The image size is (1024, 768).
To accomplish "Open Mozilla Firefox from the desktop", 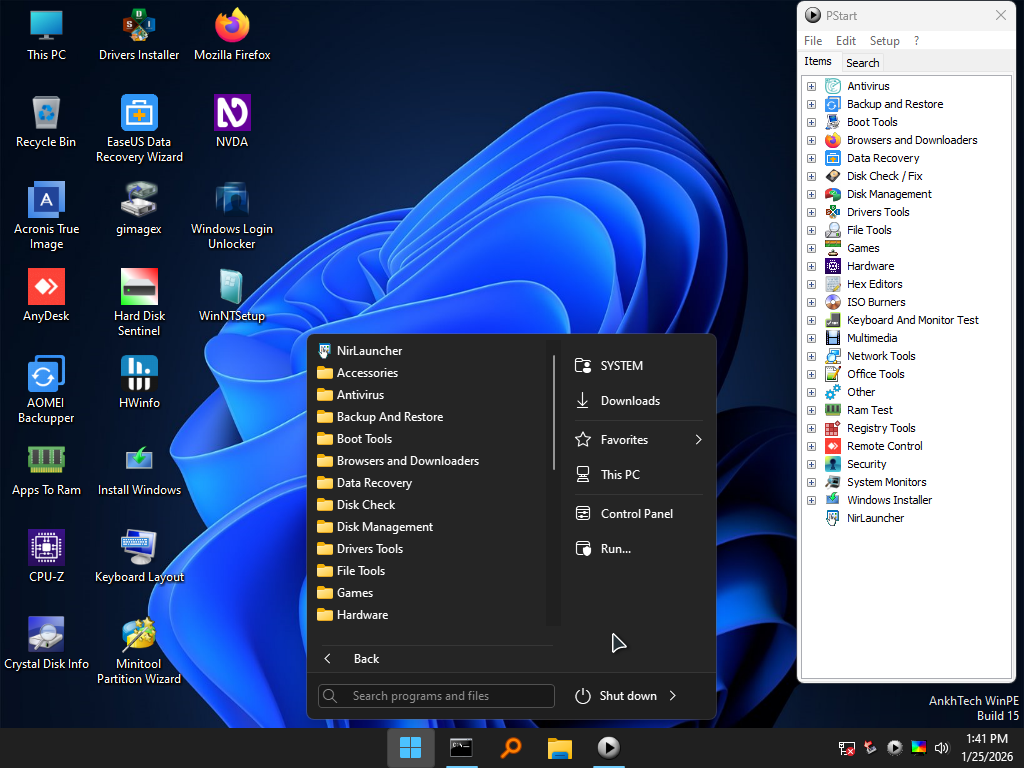I will [x=232, y=28].
